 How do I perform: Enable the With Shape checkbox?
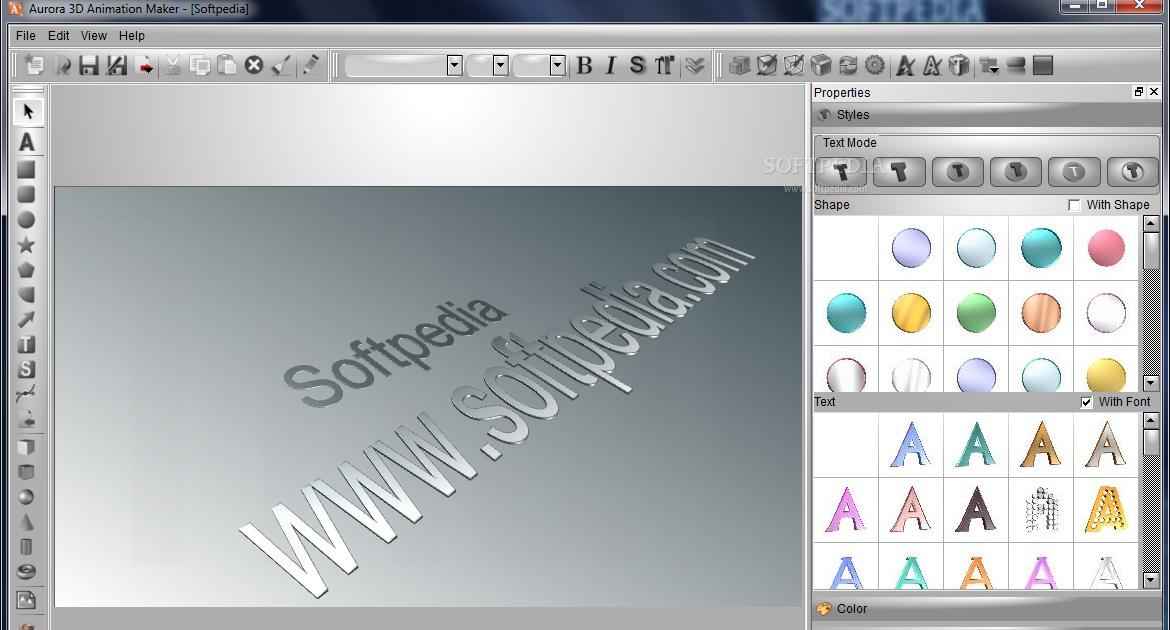click(1074, 205)
